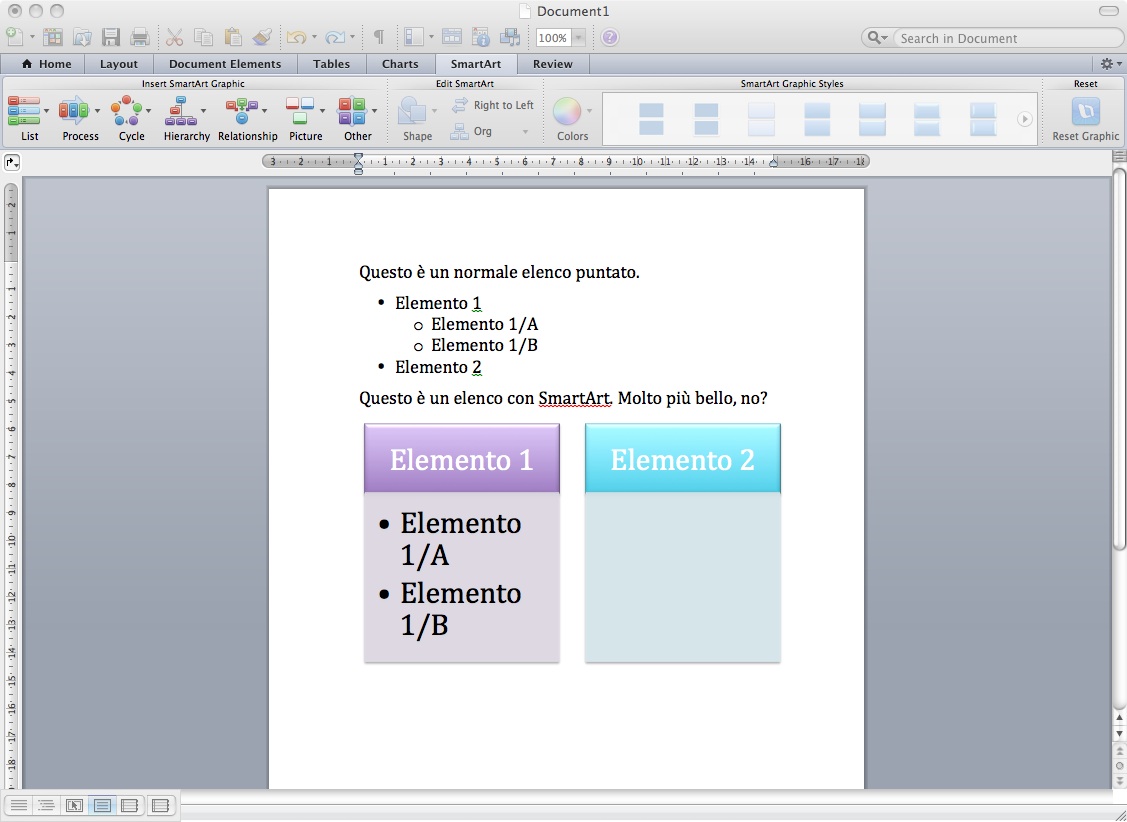Viewport: 1127px width, 822px height.
Task: Click the Reset Graphic button
Action: point(1085,119)
